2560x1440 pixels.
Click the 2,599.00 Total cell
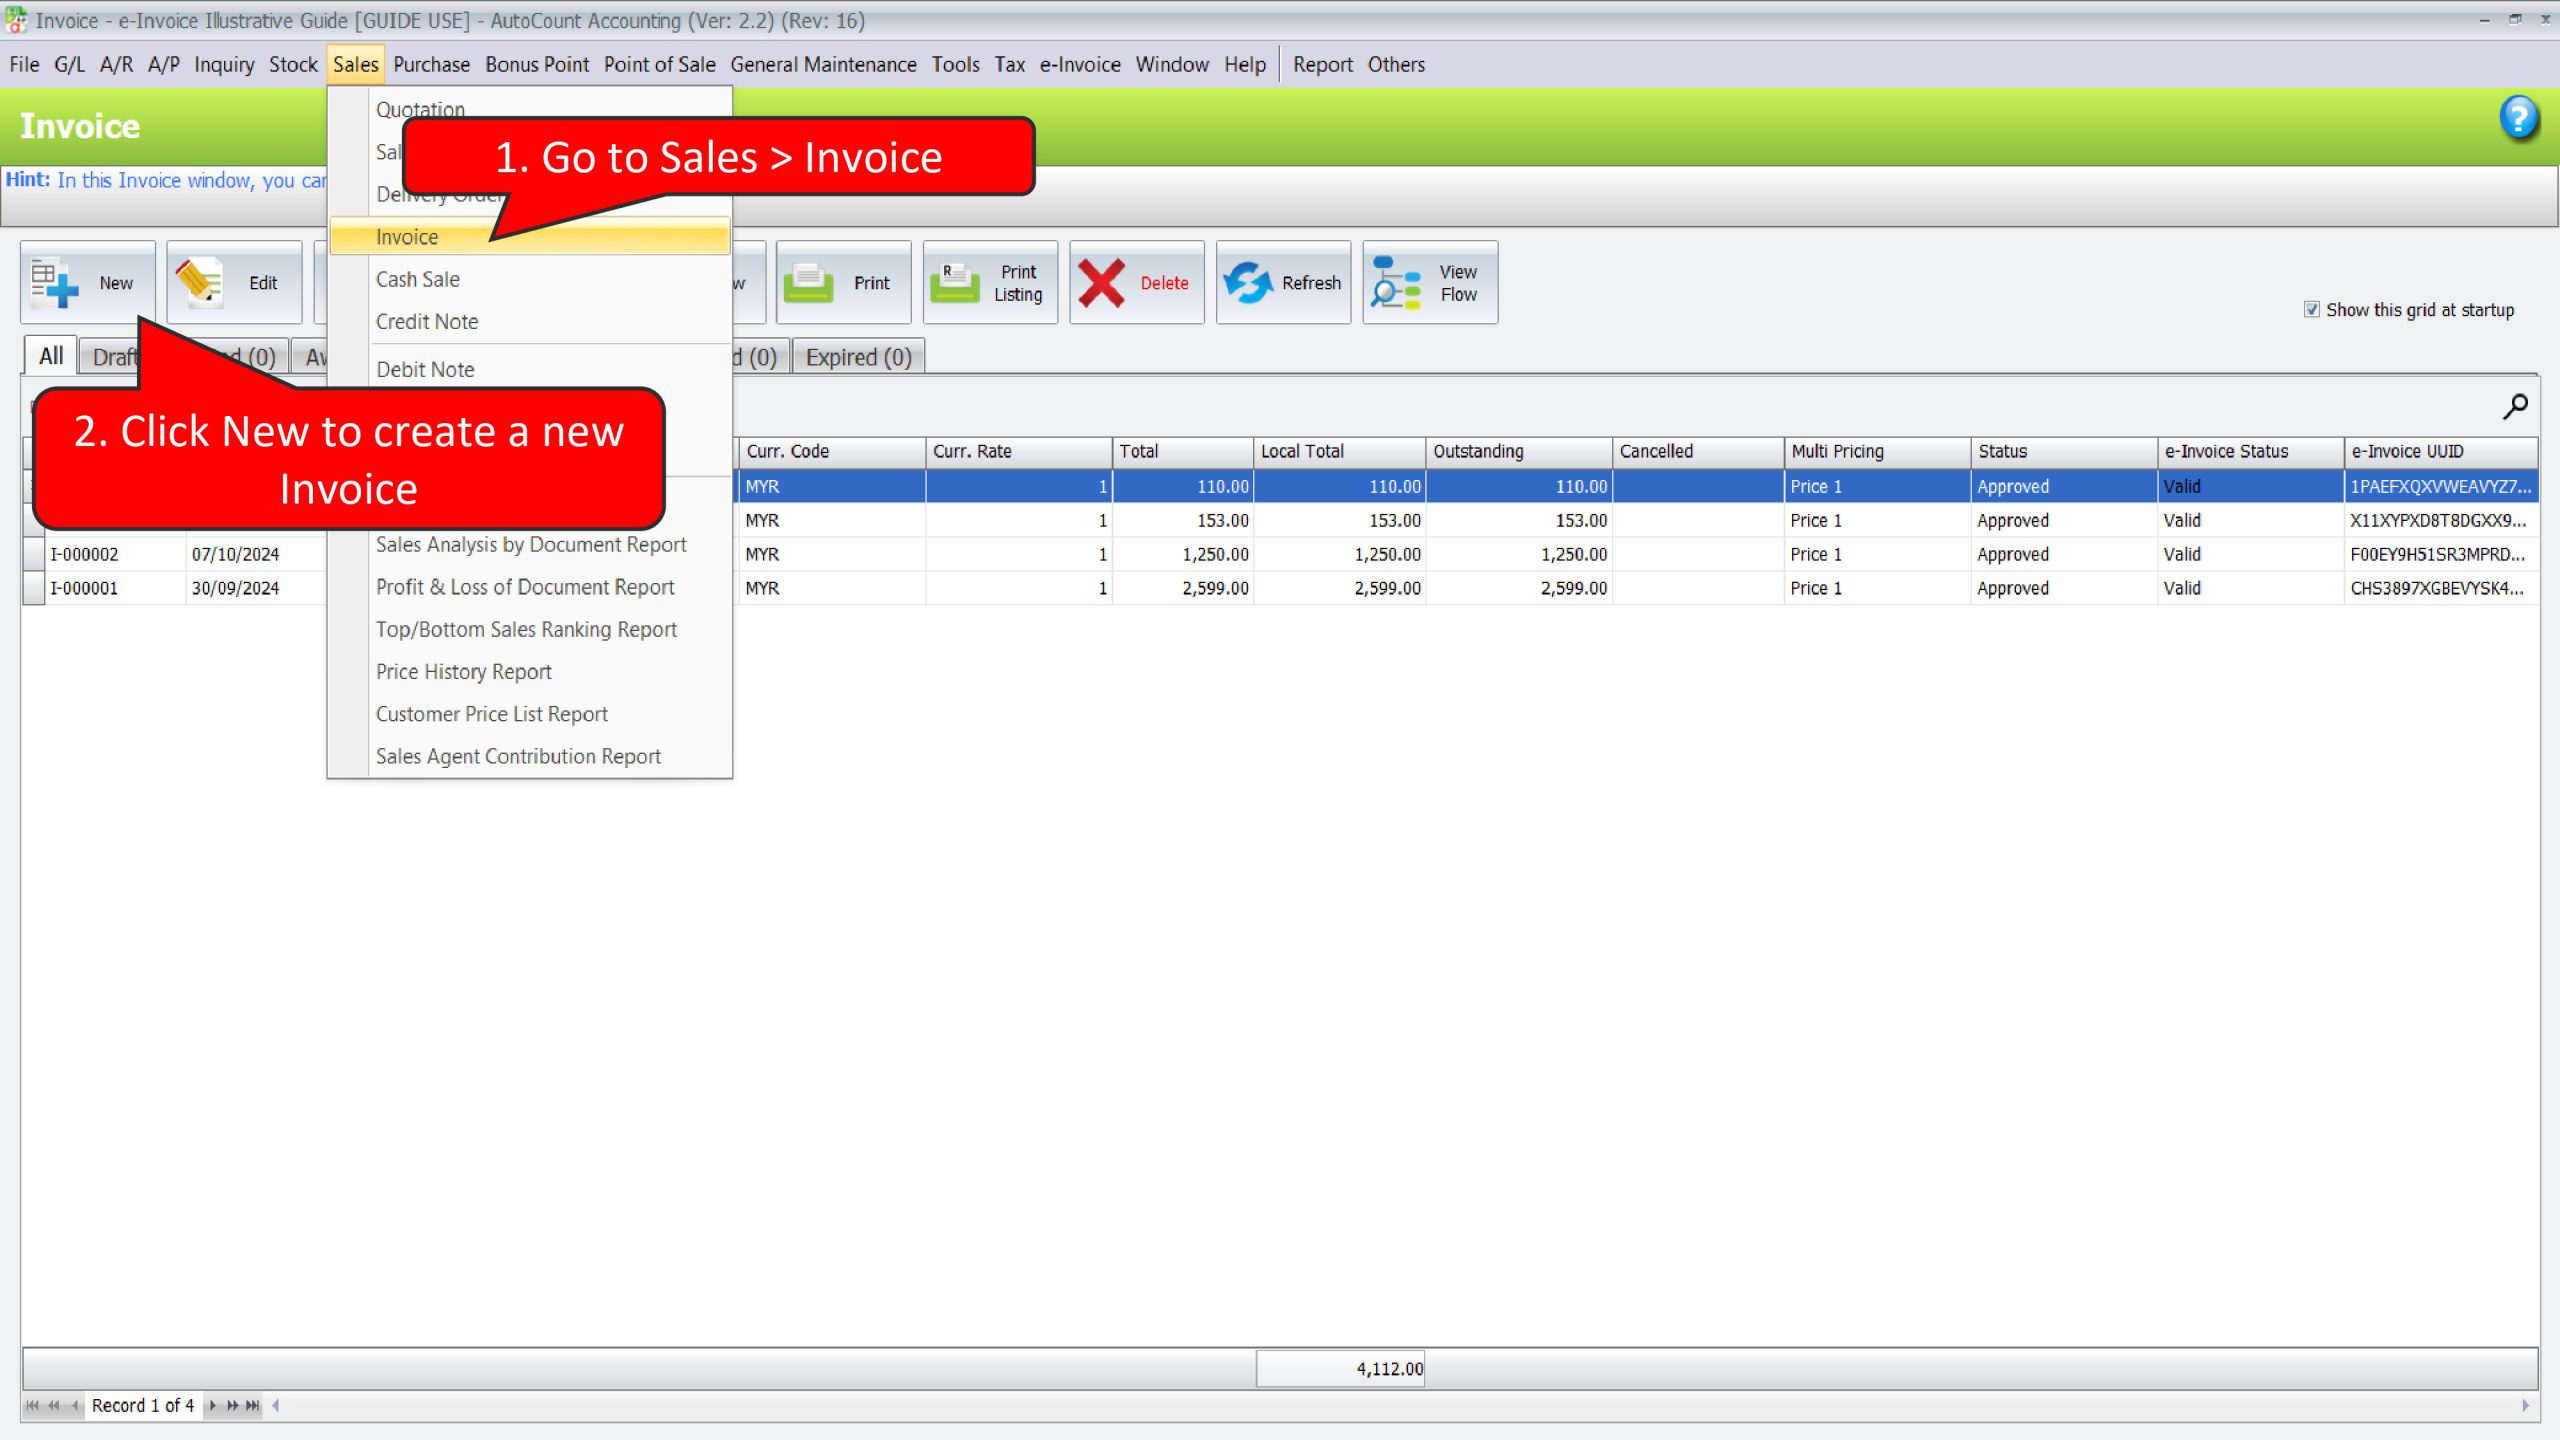1183,588
